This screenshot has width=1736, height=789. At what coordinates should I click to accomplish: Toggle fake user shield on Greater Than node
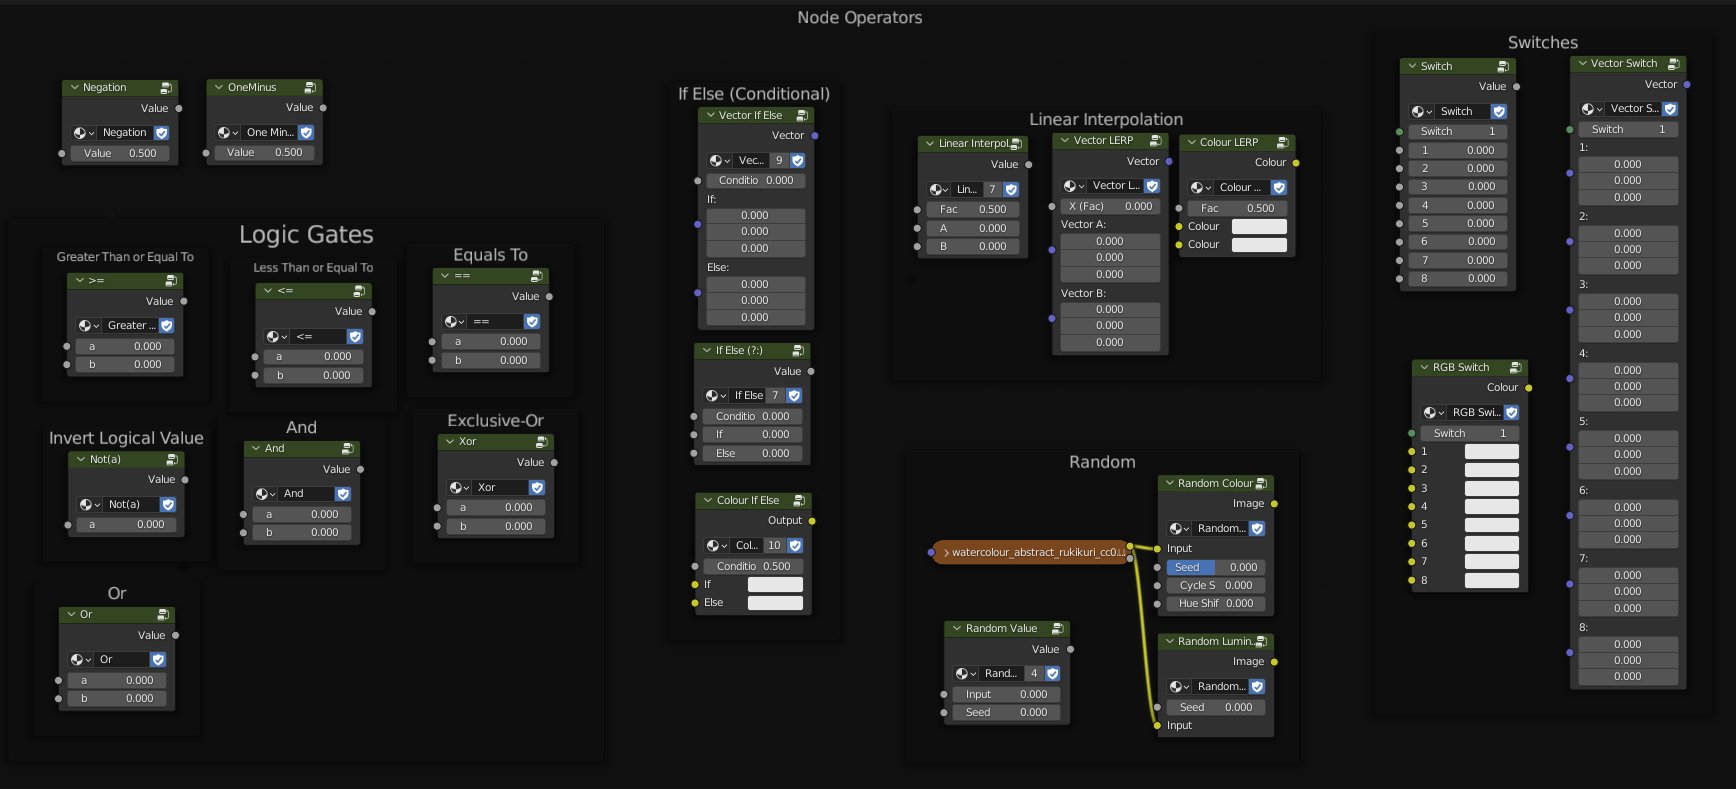(x=167, y=326)
